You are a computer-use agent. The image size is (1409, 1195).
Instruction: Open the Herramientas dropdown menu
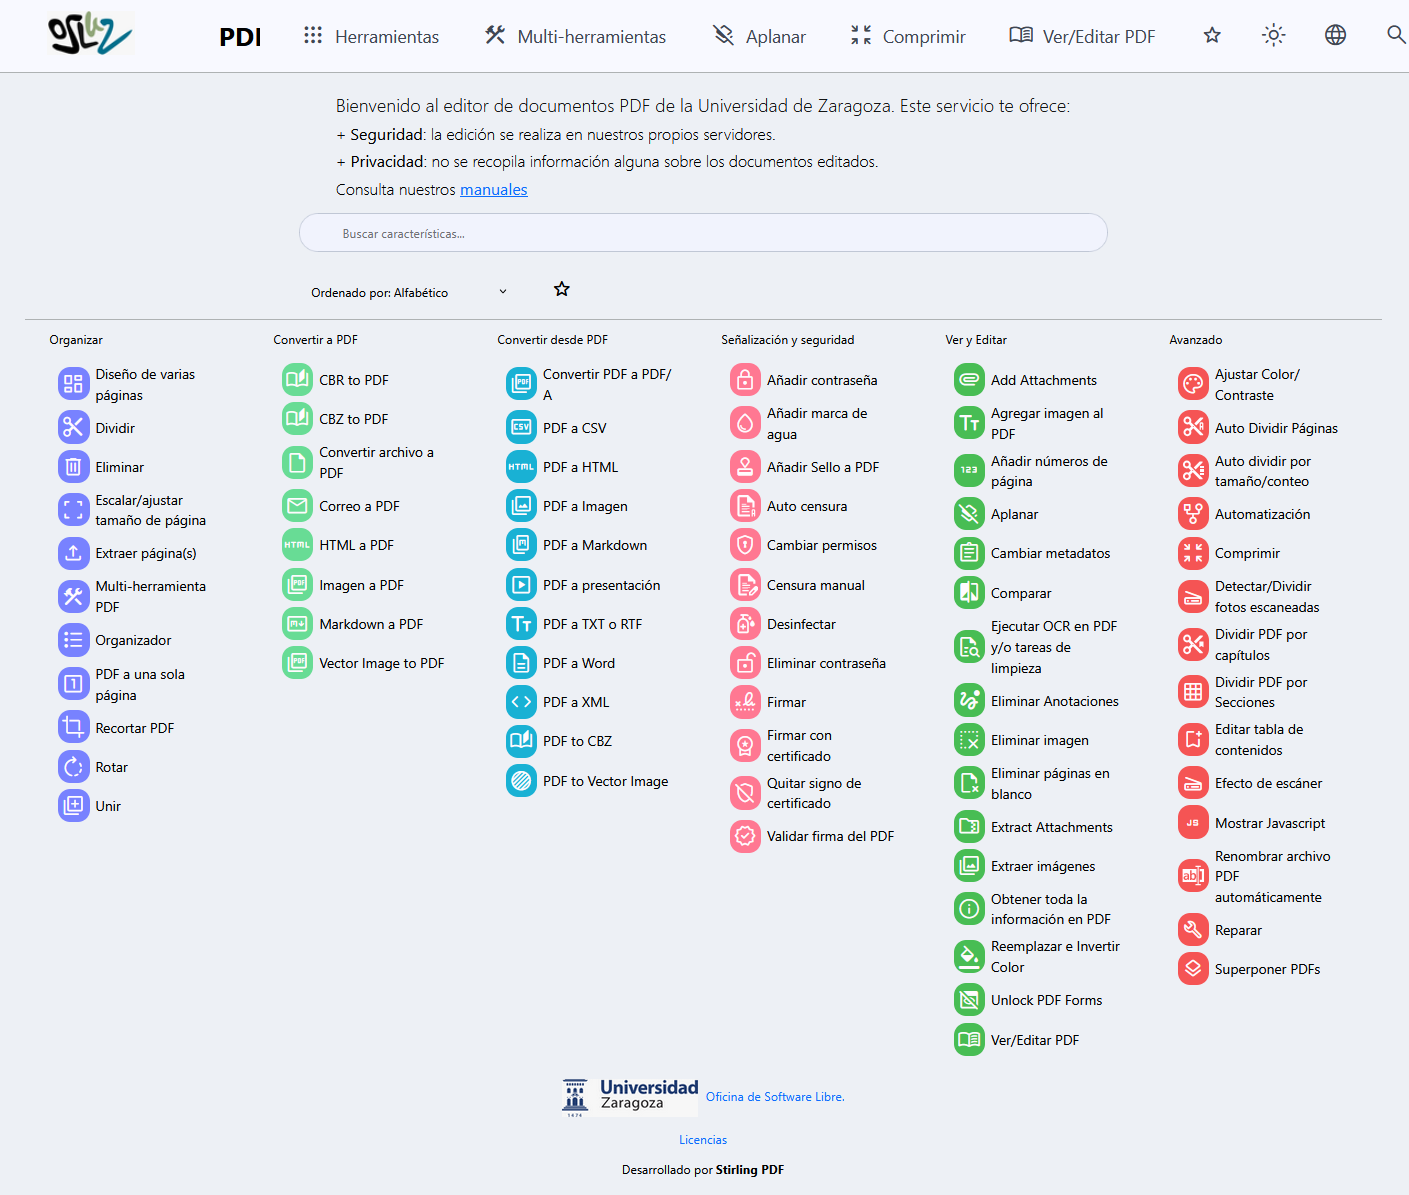pos(372,37)
